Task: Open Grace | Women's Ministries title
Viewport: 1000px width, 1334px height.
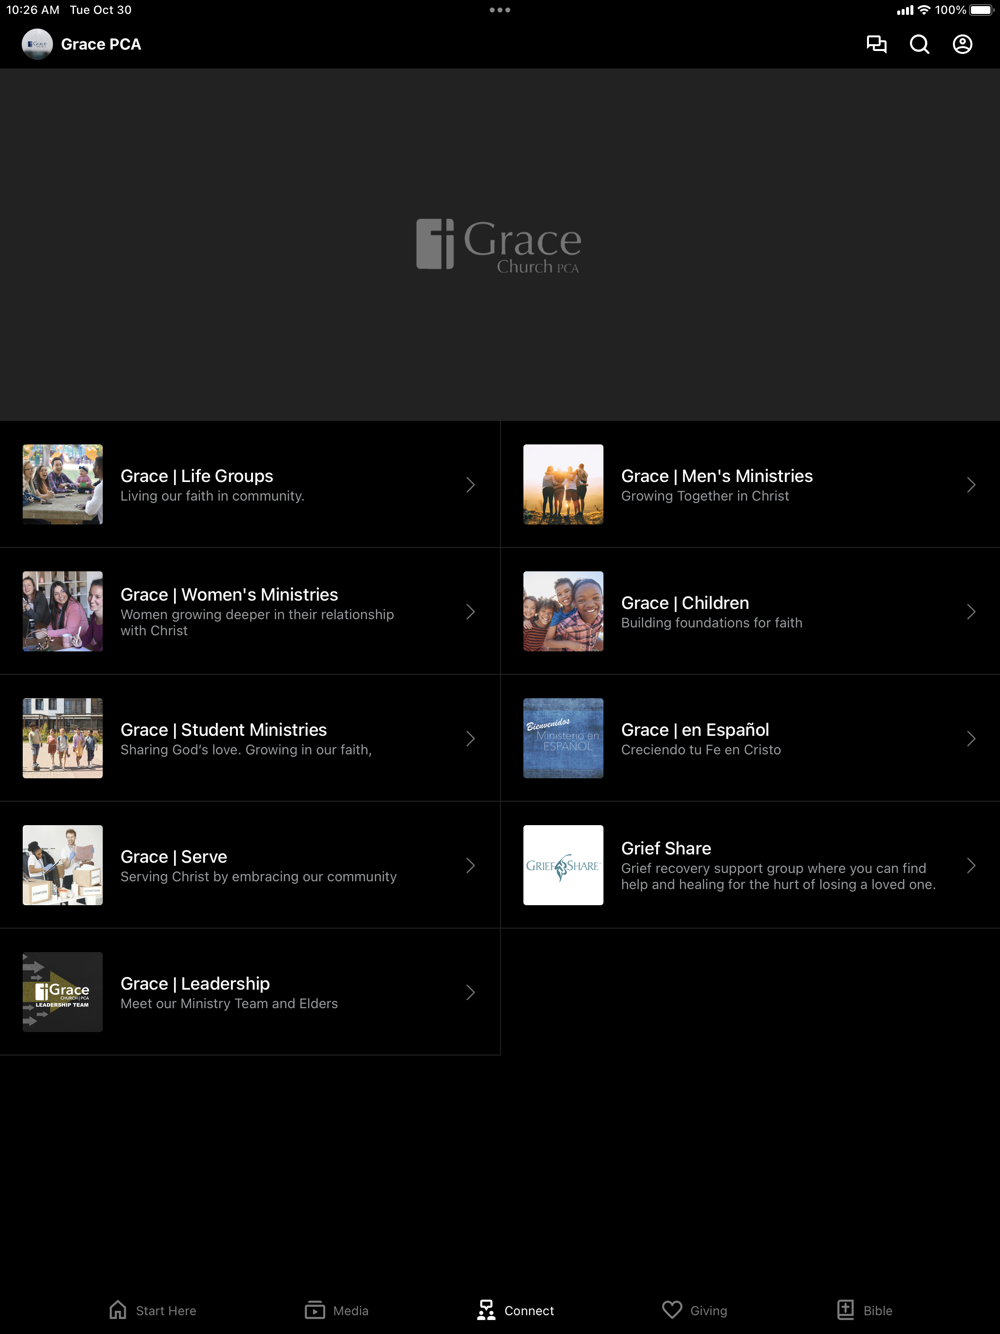Action: [x=229, y=594]
